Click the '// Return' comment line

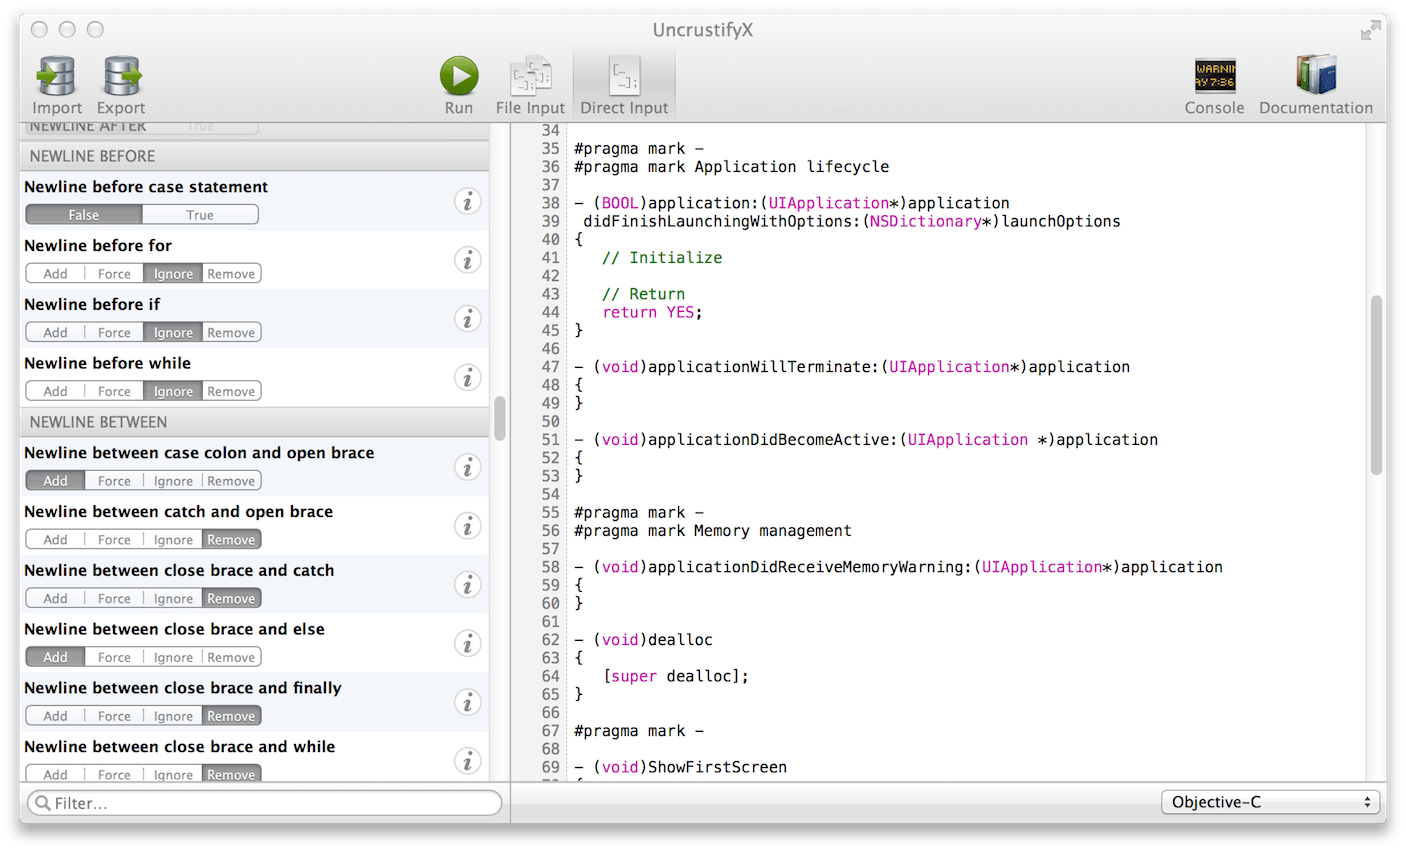[x=644, y=294]
